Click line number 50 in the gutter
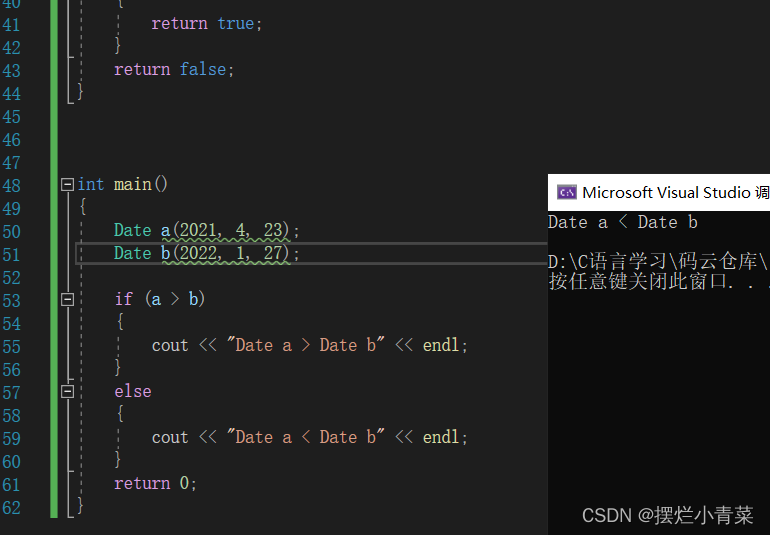The width and height of the screenshot is (770, 535). 11,232
